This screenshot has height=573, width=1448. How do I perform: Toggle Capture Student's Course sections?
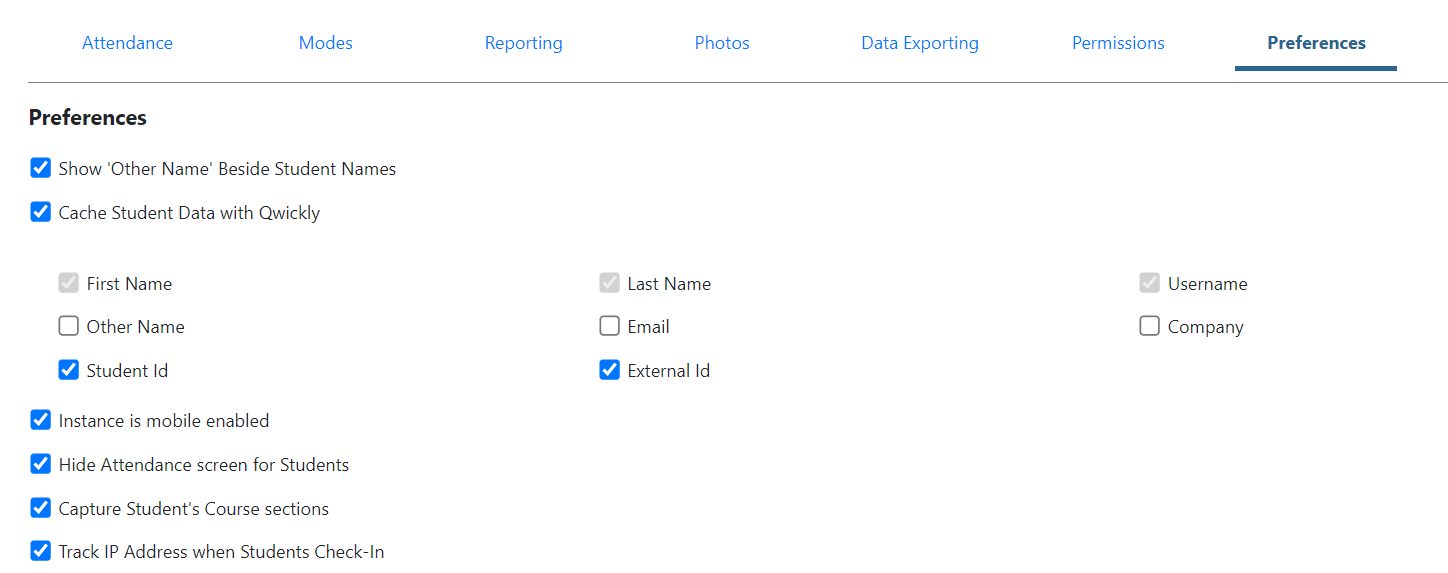tap(41, 508)
